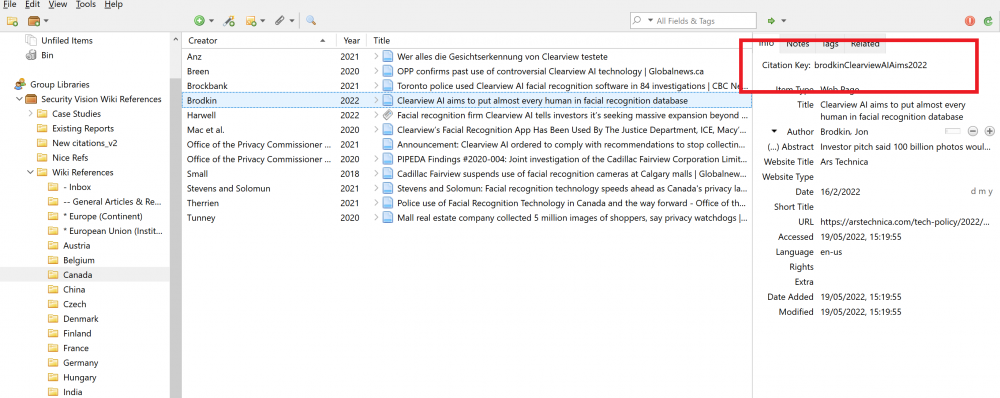This screenshot has width=1000, height=398.
Task: Open Advanced Search with the magnifier icon
Action: [311, 21]
